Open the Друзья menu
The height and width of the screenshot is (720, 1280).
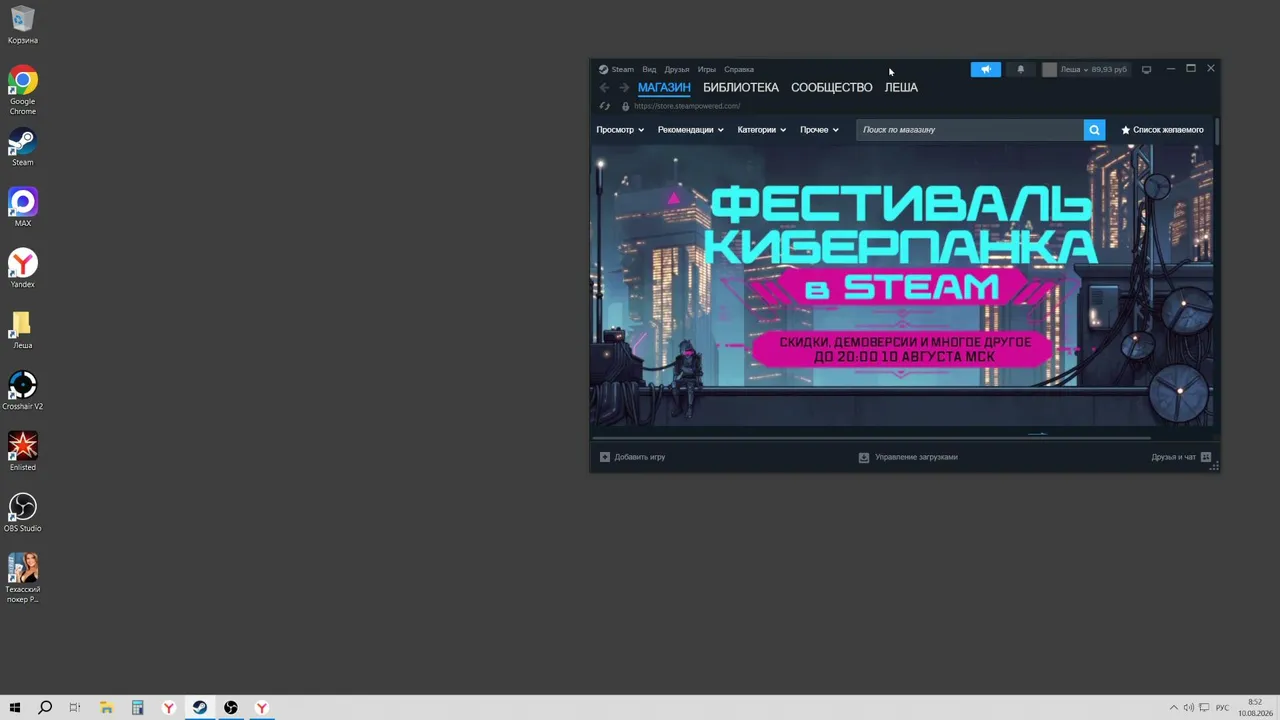click(677, 70)
